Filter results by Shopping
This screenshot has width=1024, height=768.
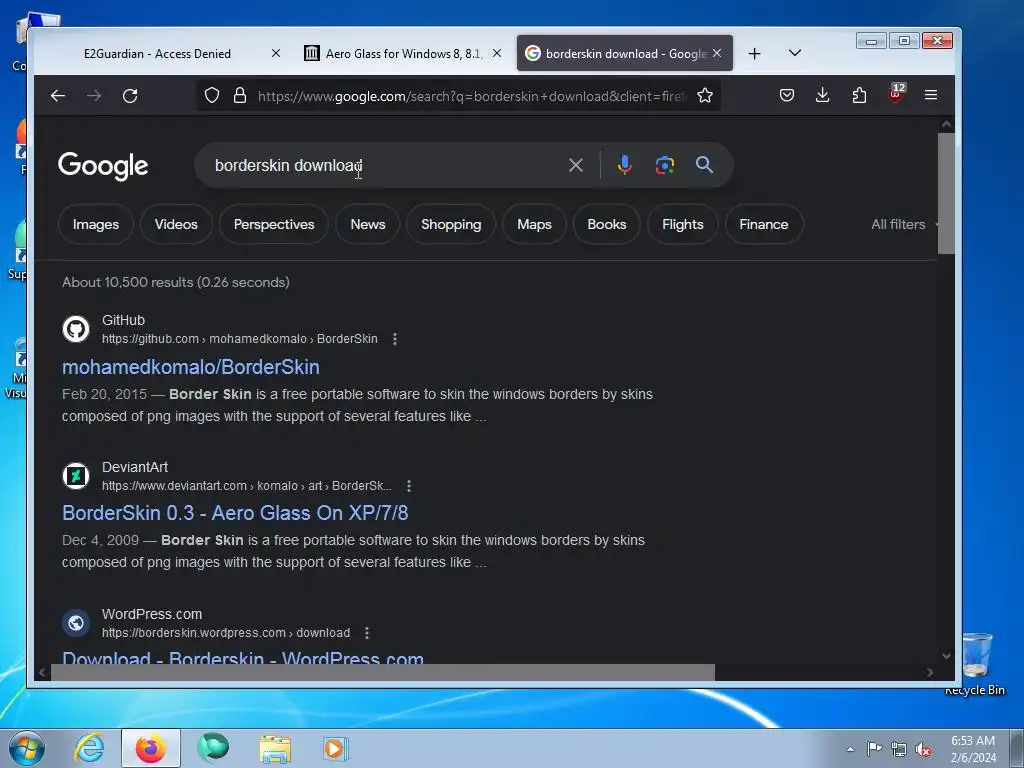click(x=451, y=225)
